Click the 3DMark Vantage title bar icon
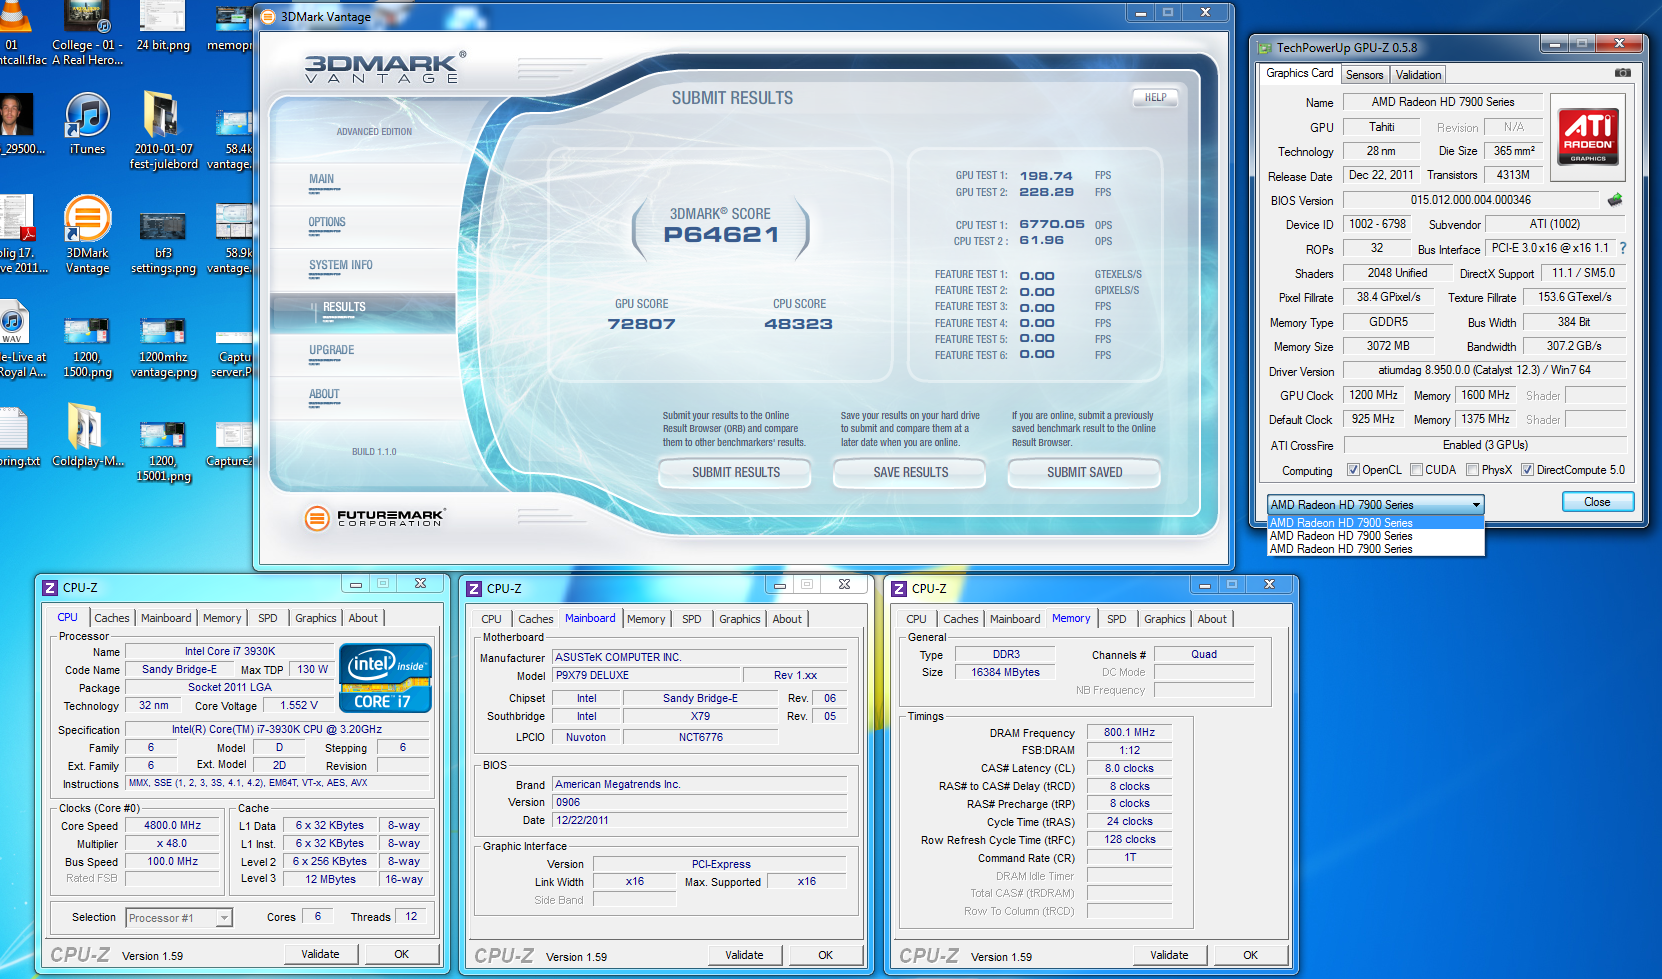This screenshot has height=979, width=1662. 268,16
